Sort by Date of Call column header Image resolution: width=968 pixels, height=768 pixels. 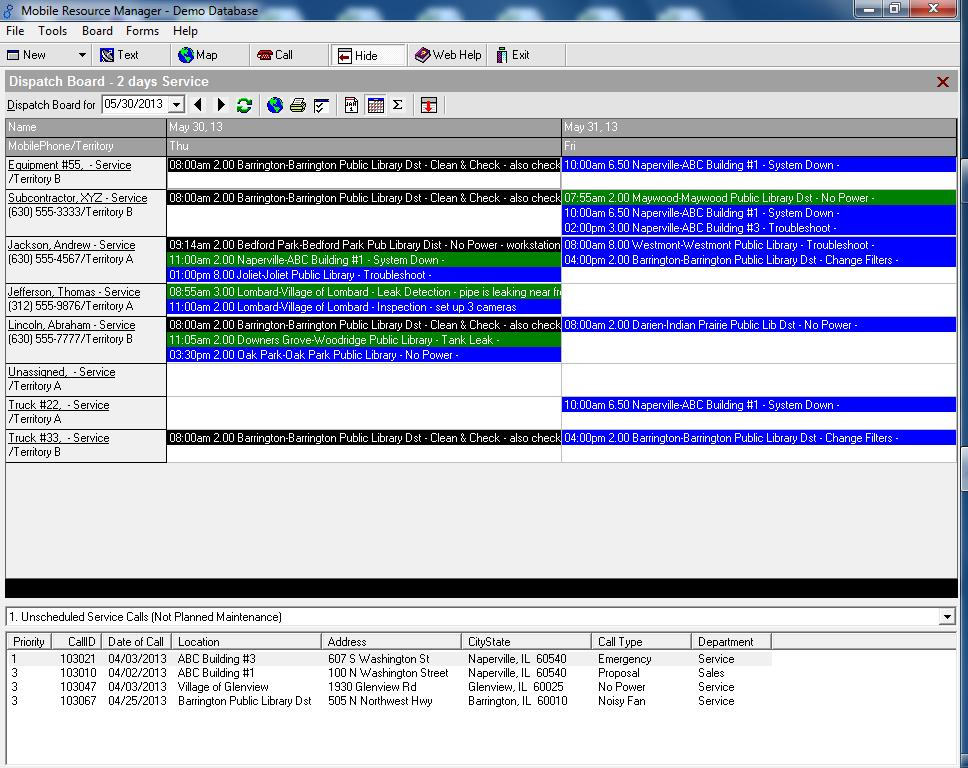[x=136, y=641]
